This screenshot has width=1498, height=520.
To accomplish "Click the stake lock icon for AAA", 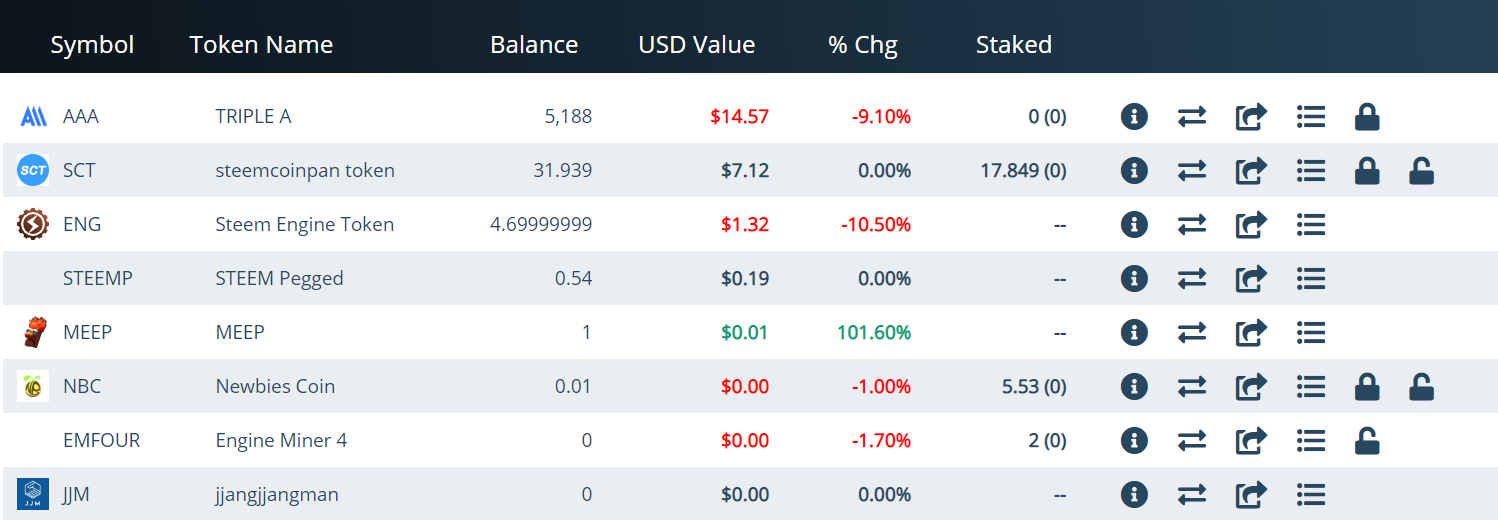I will coord(1367,117).
